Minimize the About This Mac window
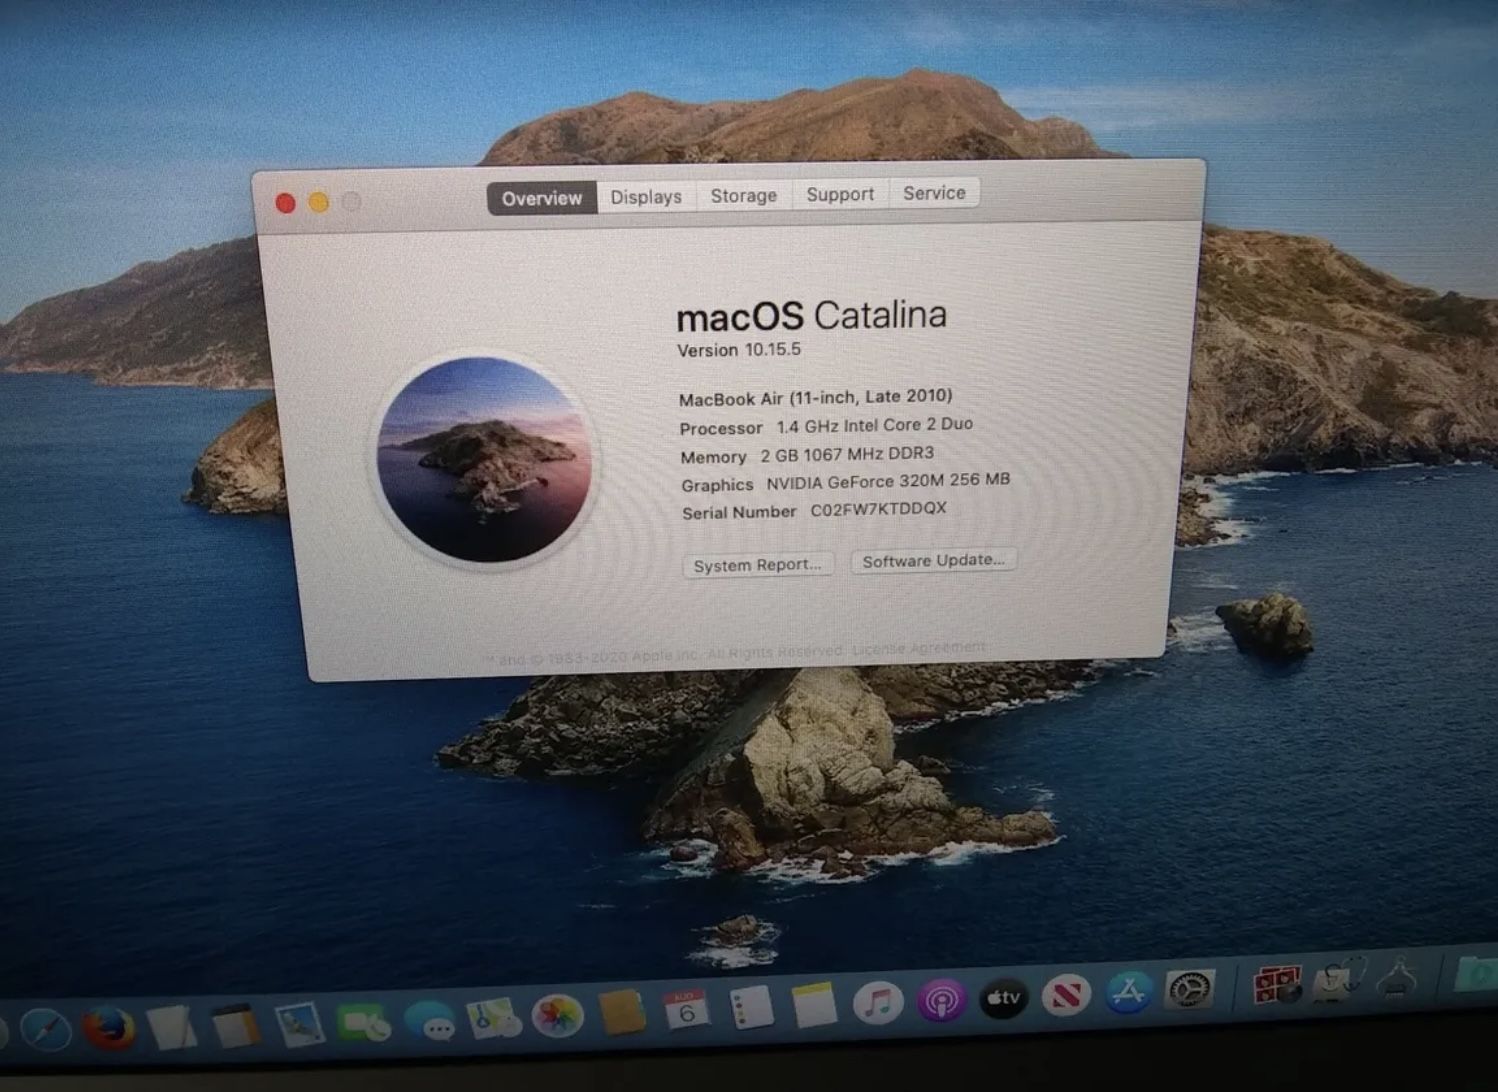Image resolution: width=1498 pixels, height=1092 pixels. (x=319, y=202)
